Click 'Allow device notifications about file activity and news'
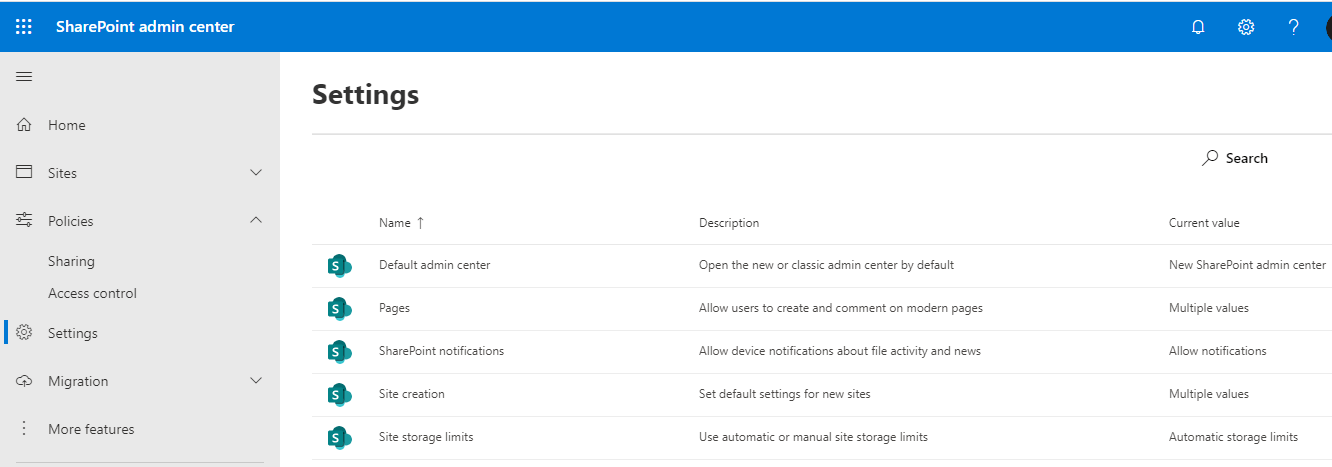 click(x=840, y=351)
